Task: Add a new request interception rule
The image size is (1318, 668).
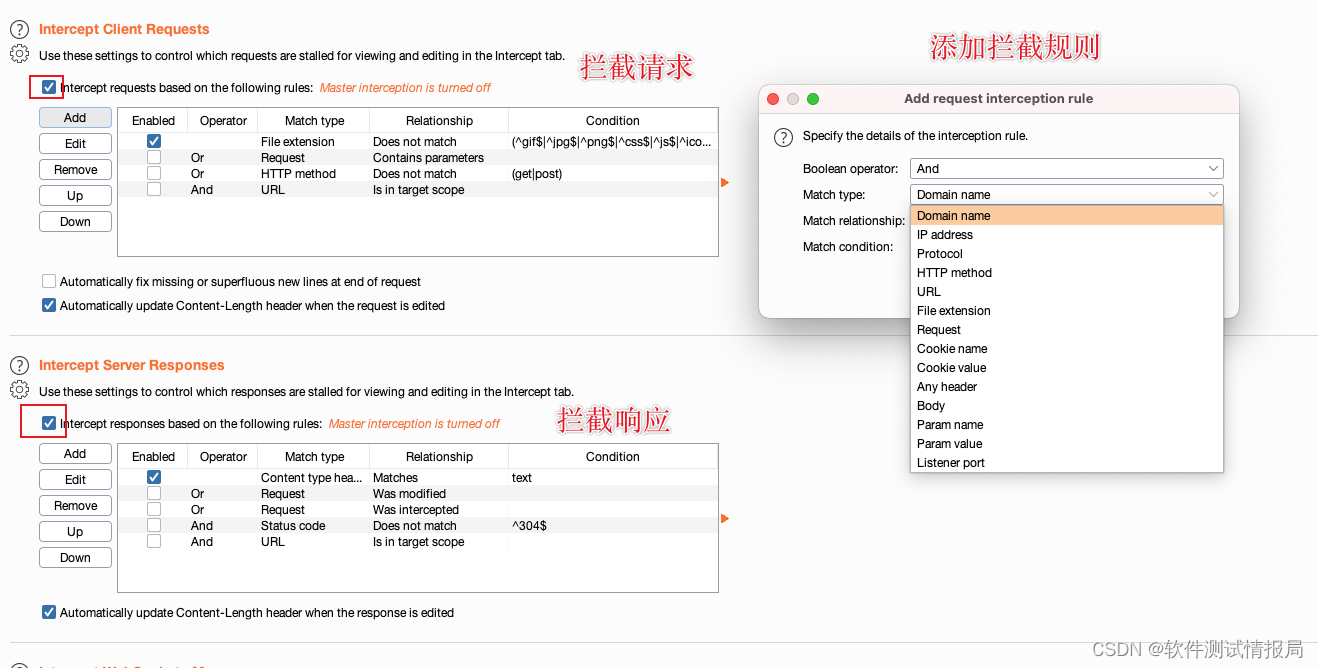Action: [75, 118]
